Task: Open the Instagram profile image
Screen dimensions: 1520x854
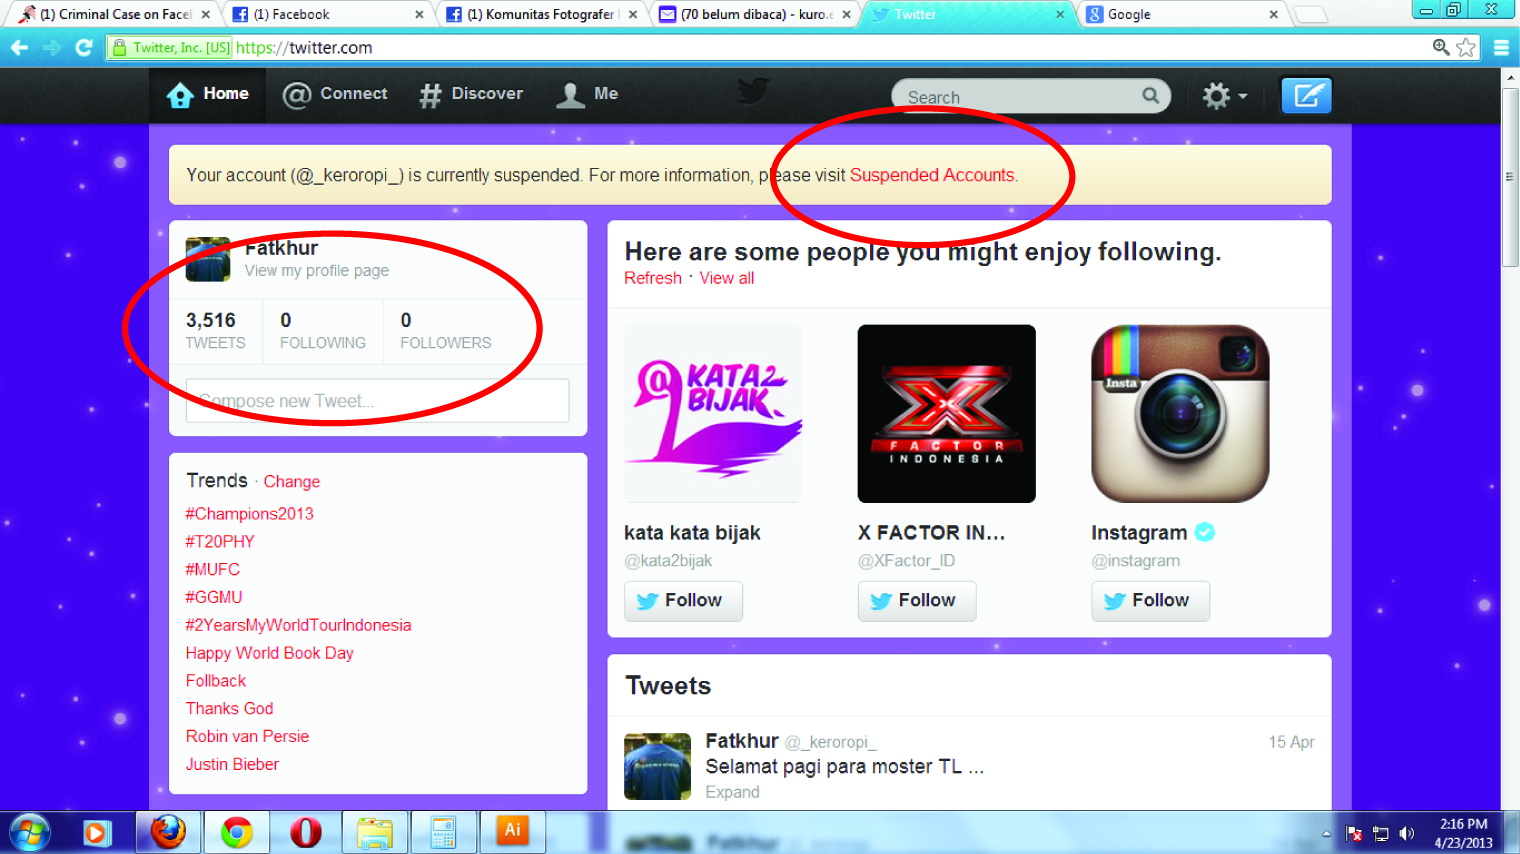Action: pyautogui.click(x=1180, y=413)
